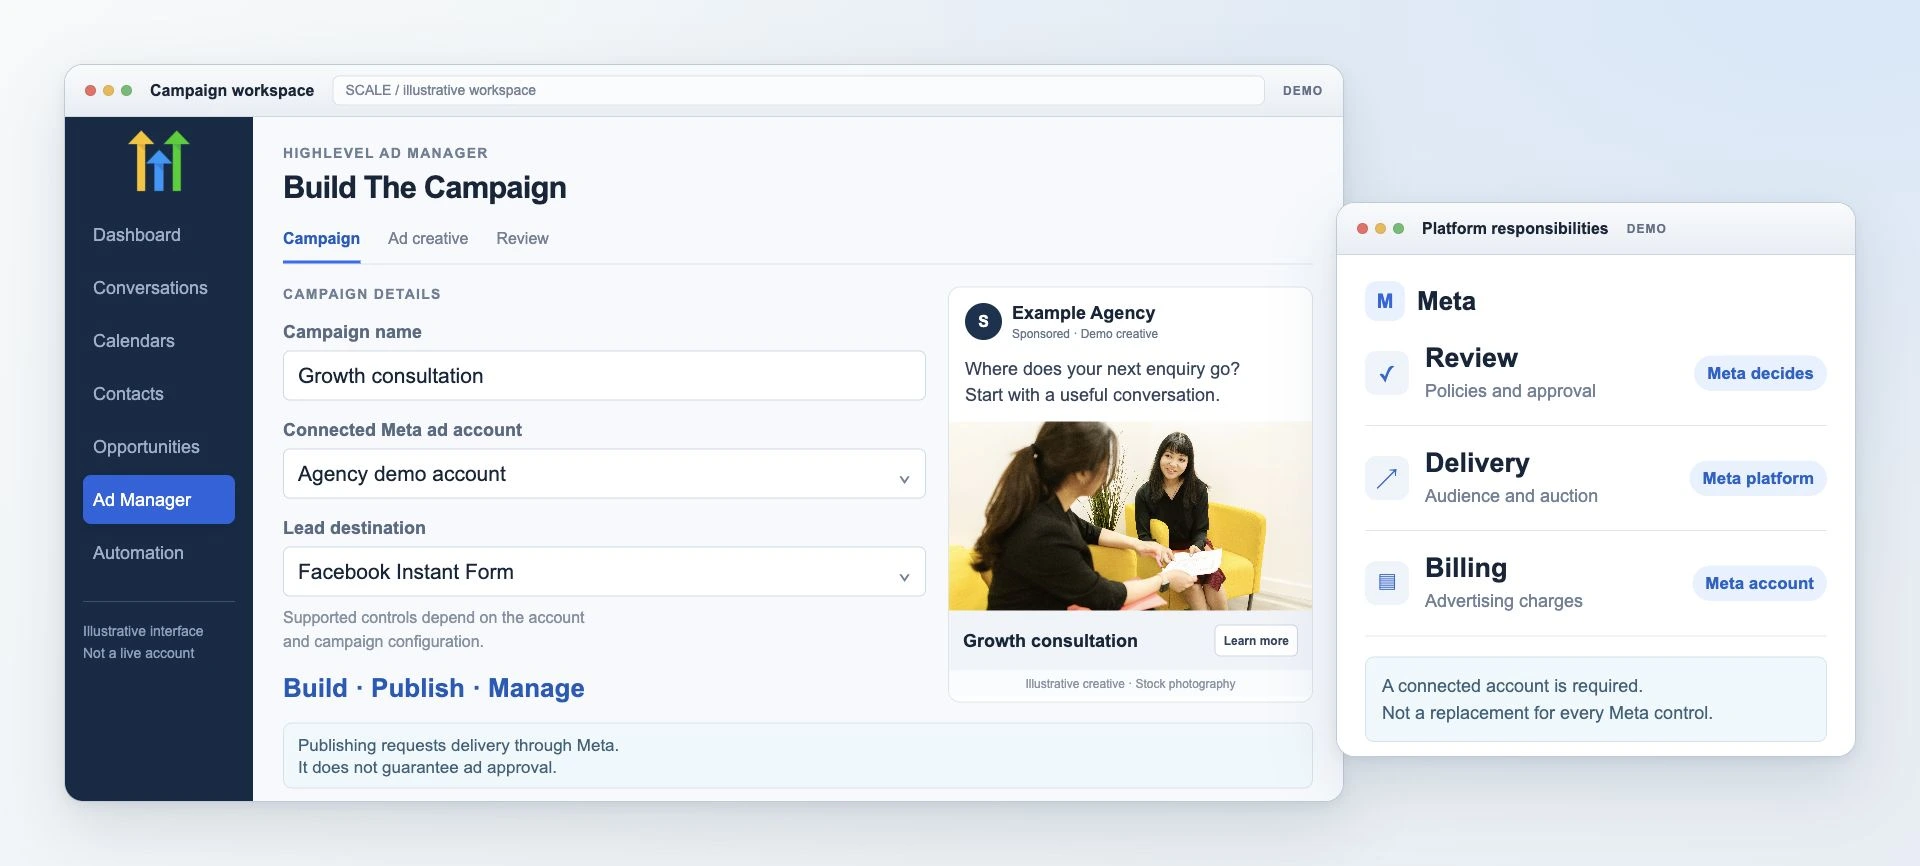Click 'Audience and auction' text under Delivery
Screen dimensions: 1920x866
click(1511, 496)
